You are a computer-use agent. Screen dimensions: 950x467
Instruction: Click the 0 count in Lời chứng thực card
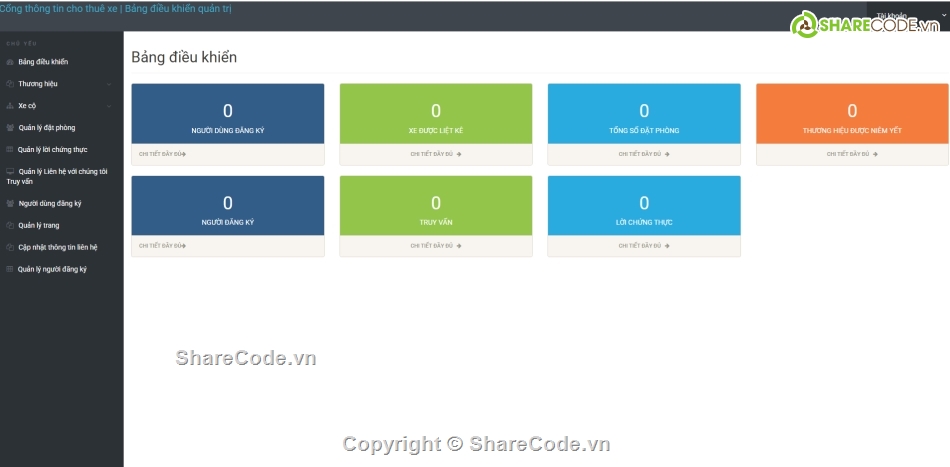[x=644, y=203]
